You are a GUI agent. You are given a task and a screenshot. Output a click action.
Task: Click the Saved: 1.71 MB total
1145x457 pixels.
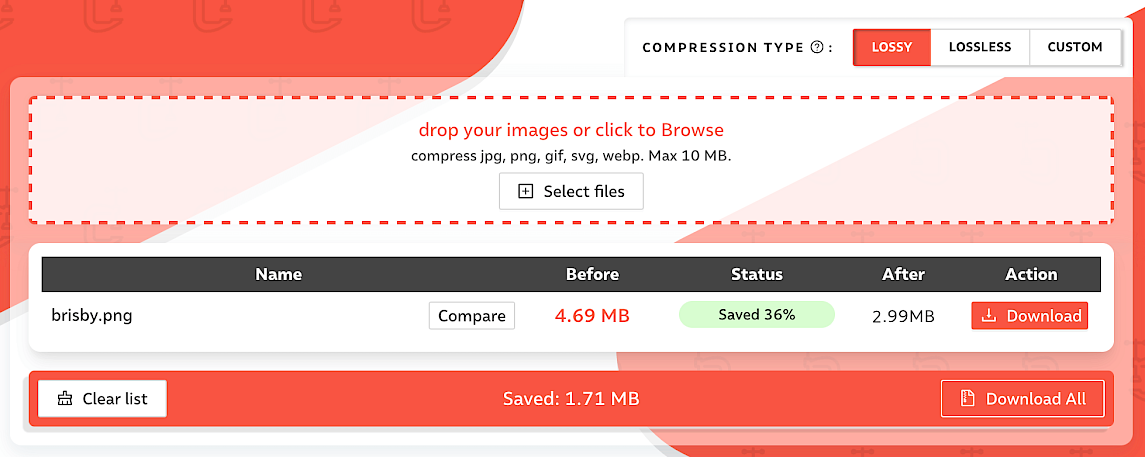point(571,399)
